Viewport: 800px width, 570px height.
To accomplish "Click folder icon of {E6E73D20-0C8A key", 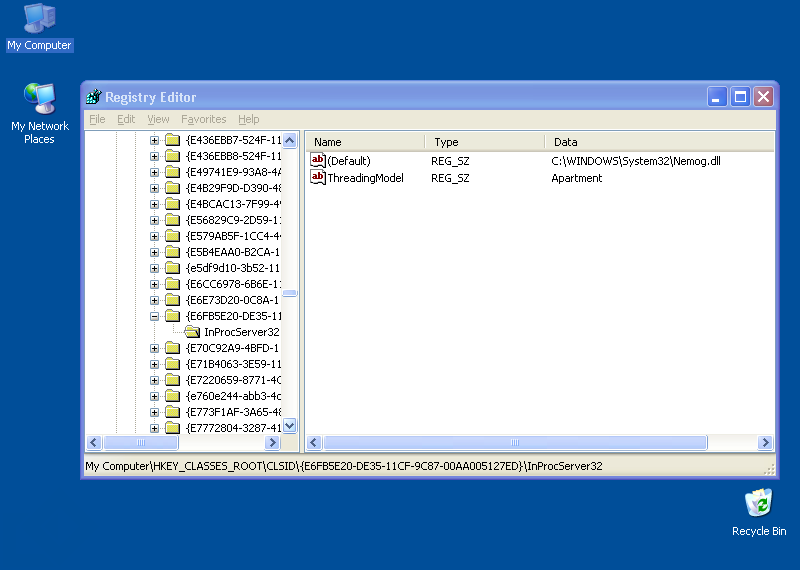I will (173, 300).
